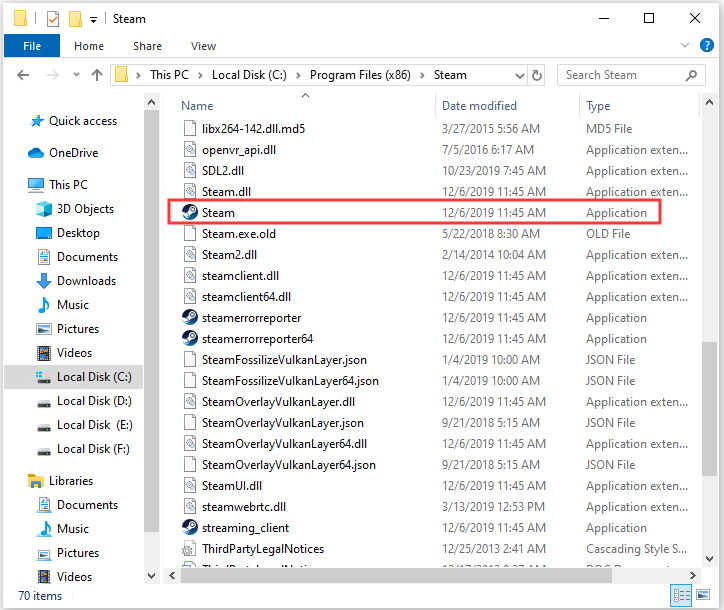Refresh the Steam folder view

[537, 75]
